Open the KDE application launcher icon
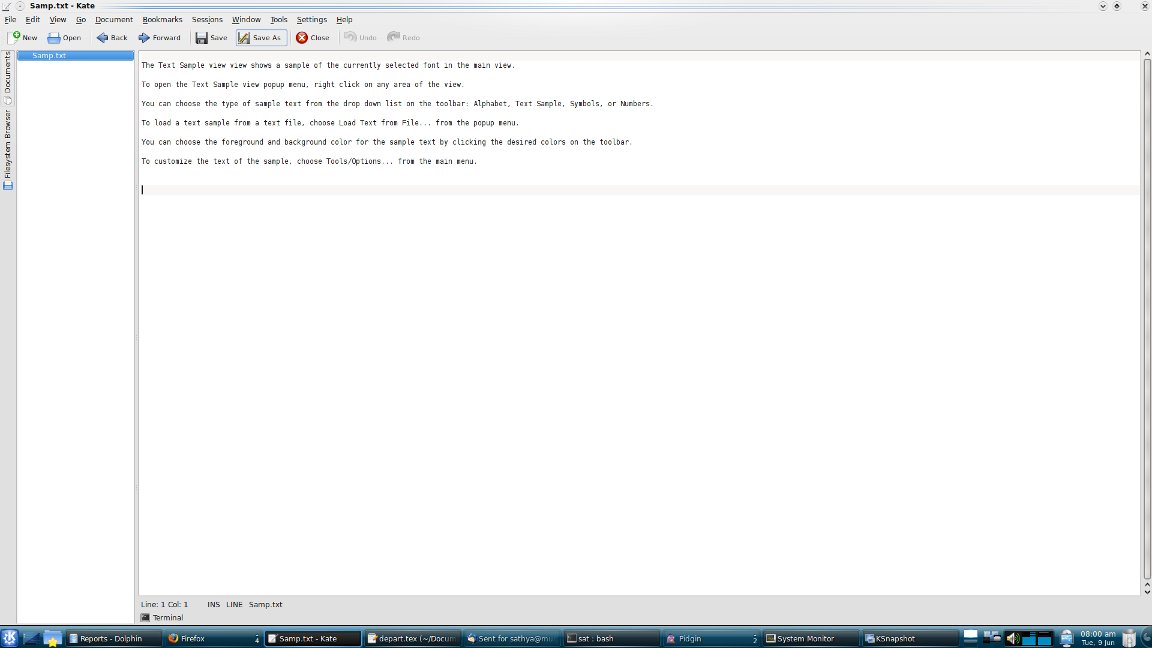The height and width of the screenshot is (648, 1152). [10, 638]
